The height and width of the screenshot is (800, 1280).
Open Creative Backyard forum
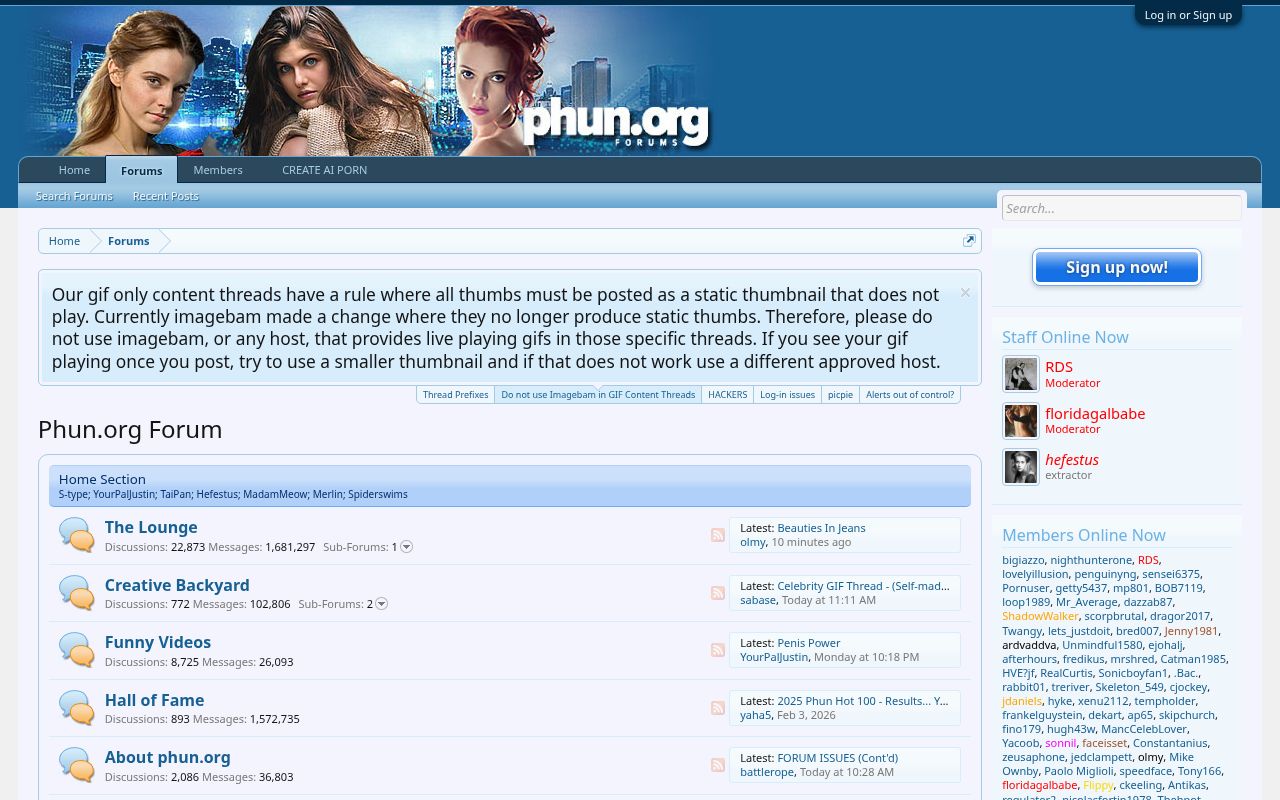click(177, 585)
